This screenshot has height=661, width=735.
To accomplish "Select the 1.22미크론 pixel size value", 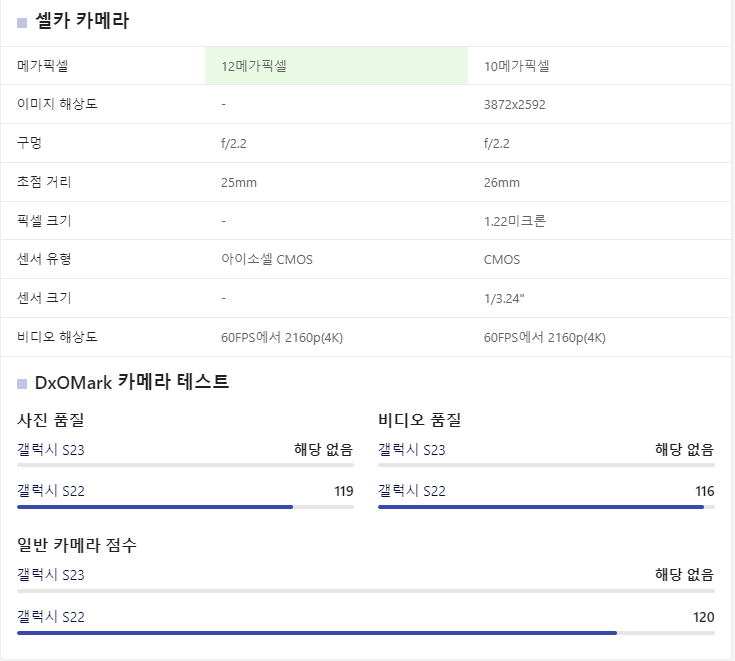I will (x=515, y=221).
